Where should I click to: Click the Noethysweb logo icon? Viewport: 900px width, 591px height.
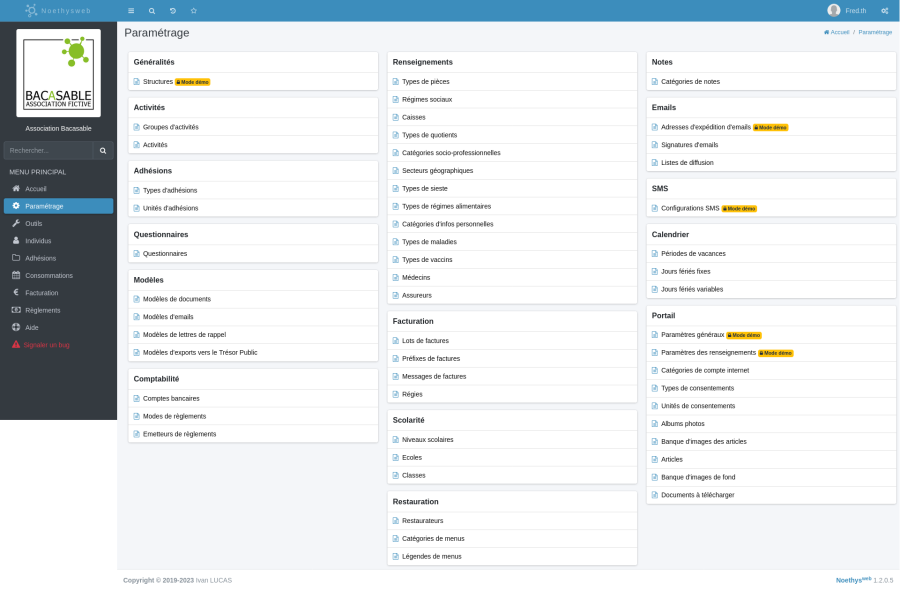click(32, 10)
